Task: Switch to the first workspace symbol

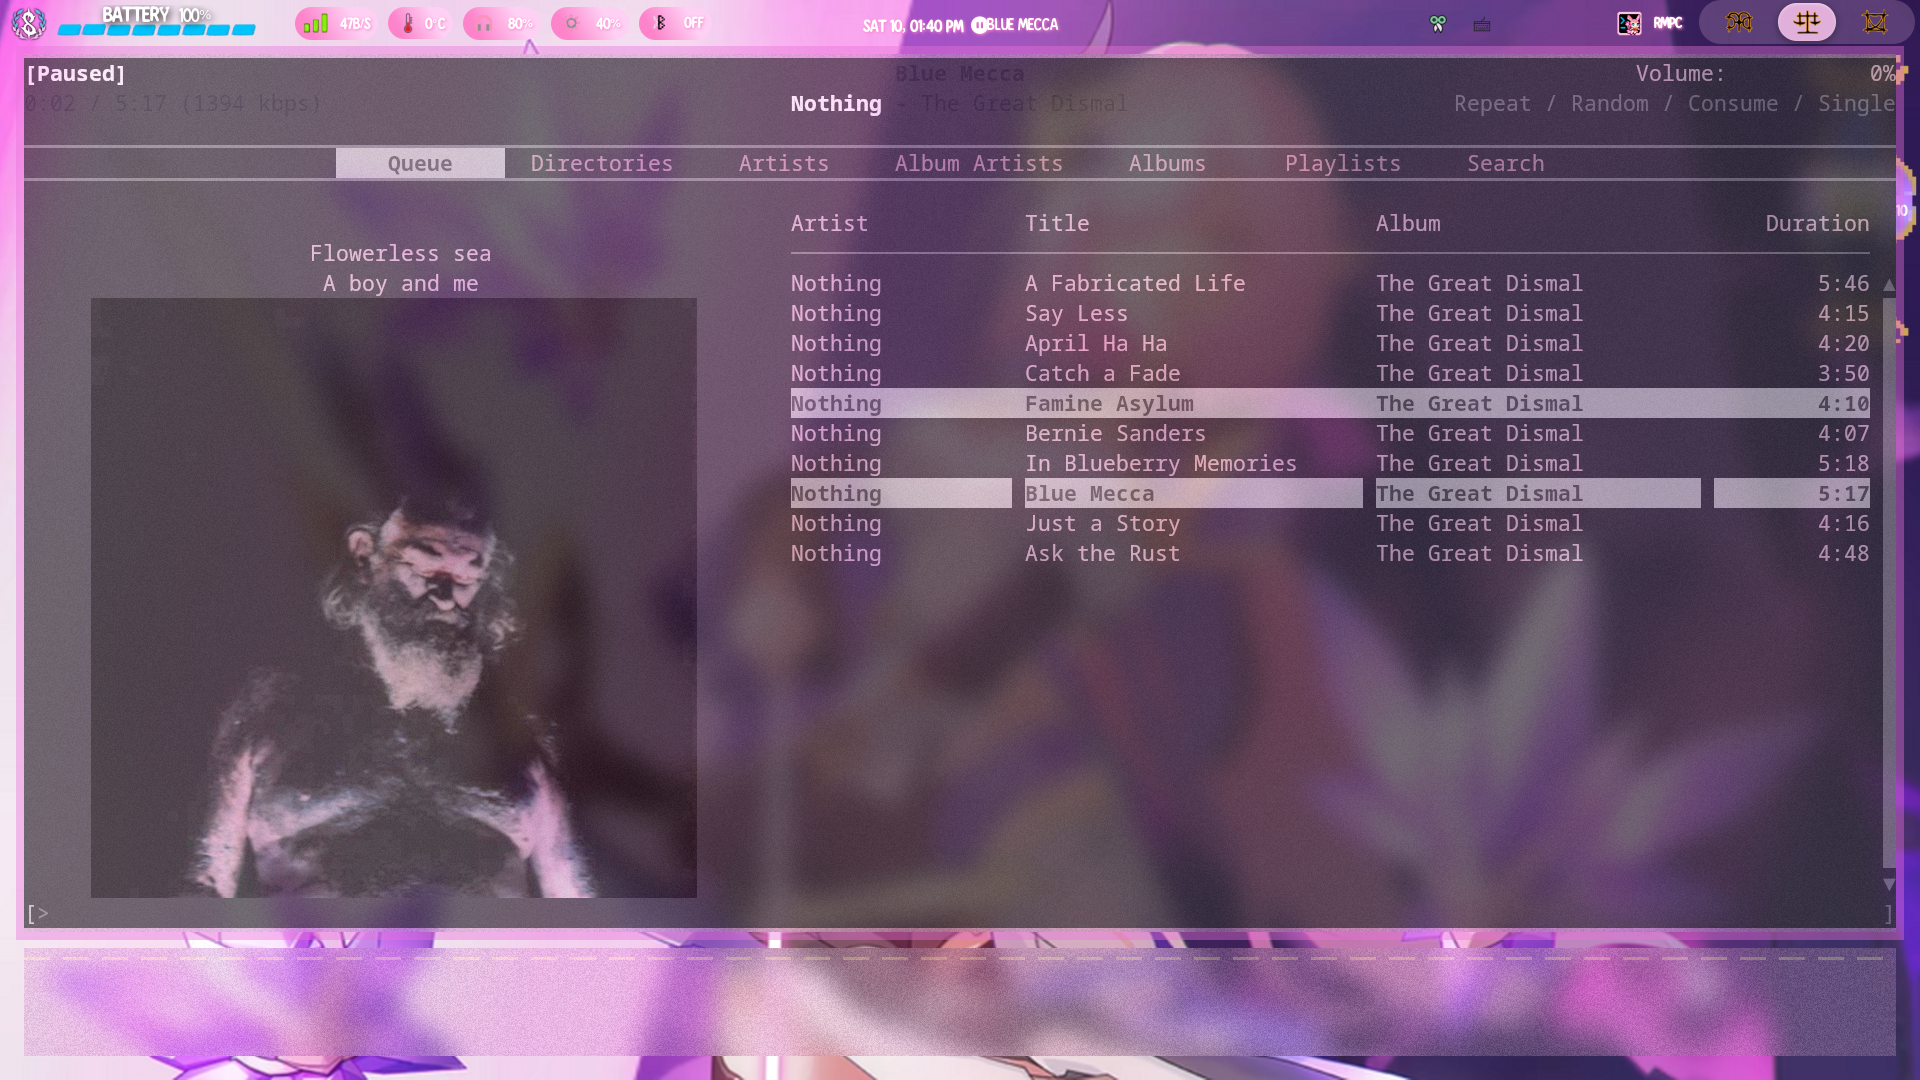Action: point(1739,22)
